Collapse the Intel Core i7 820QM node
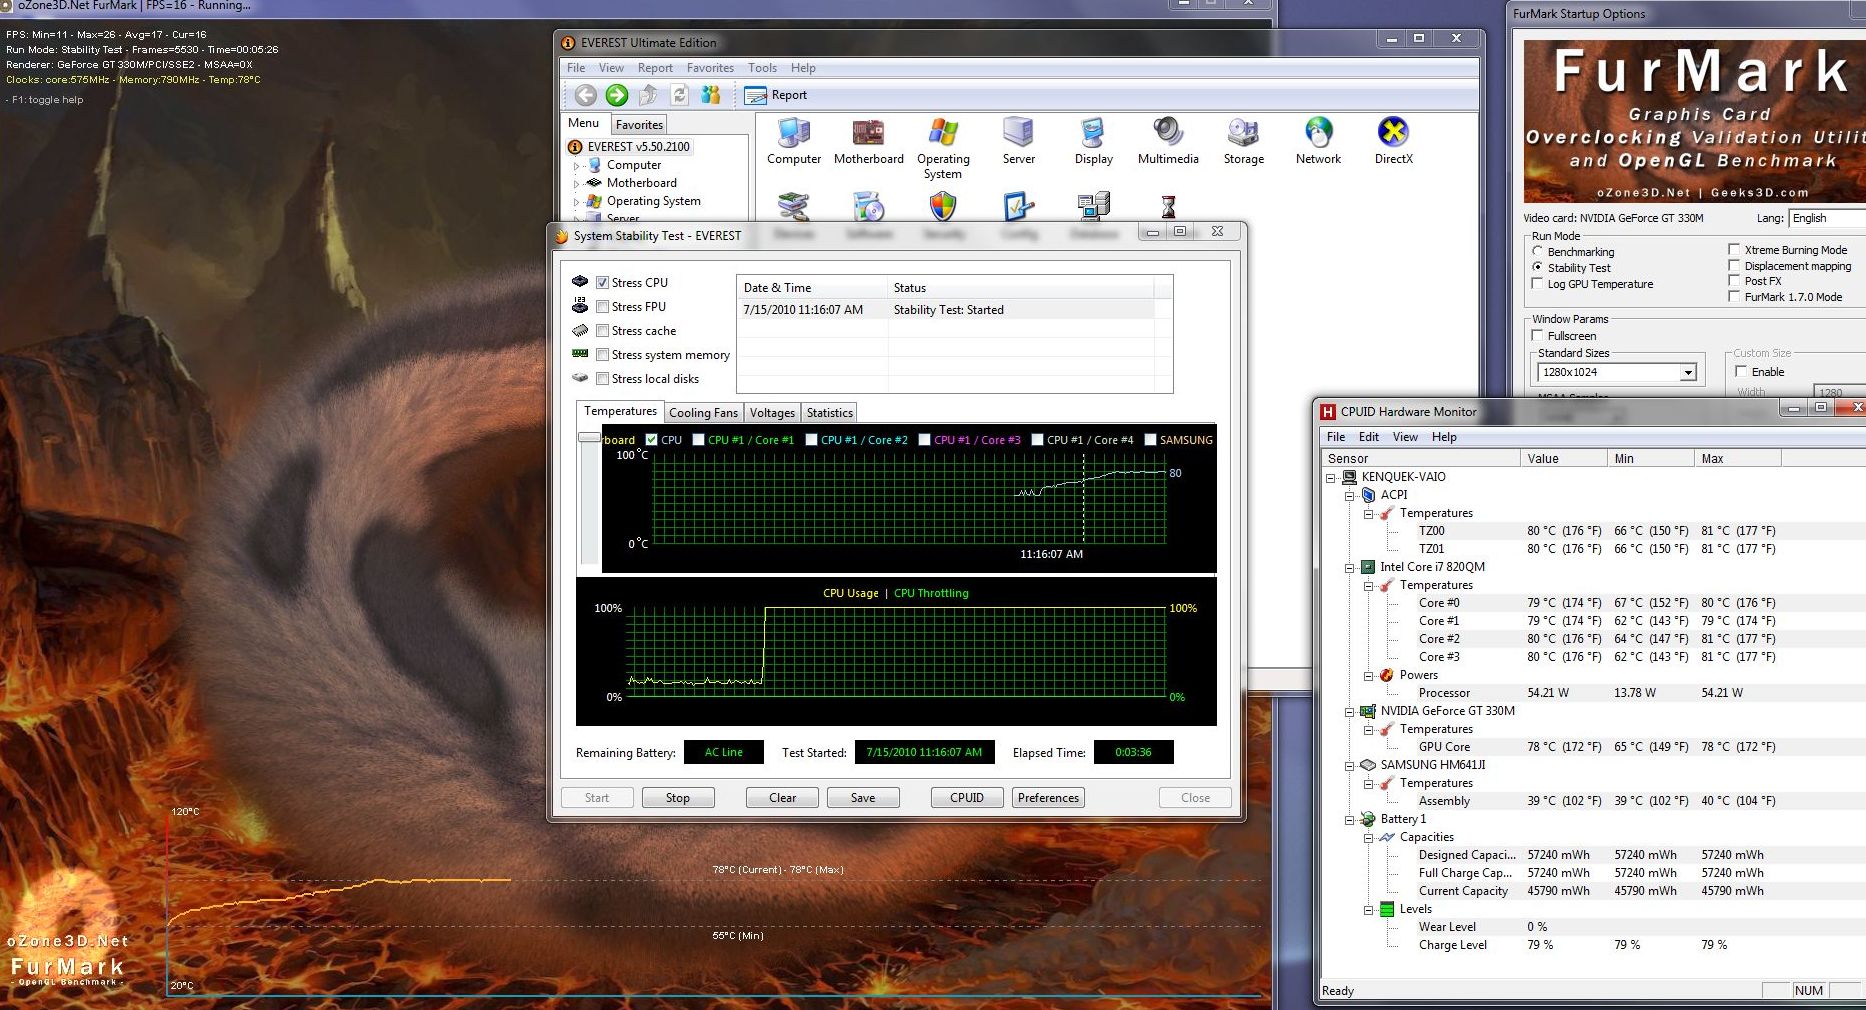The image size is (1866, 1010). [x=1350, y=568]
